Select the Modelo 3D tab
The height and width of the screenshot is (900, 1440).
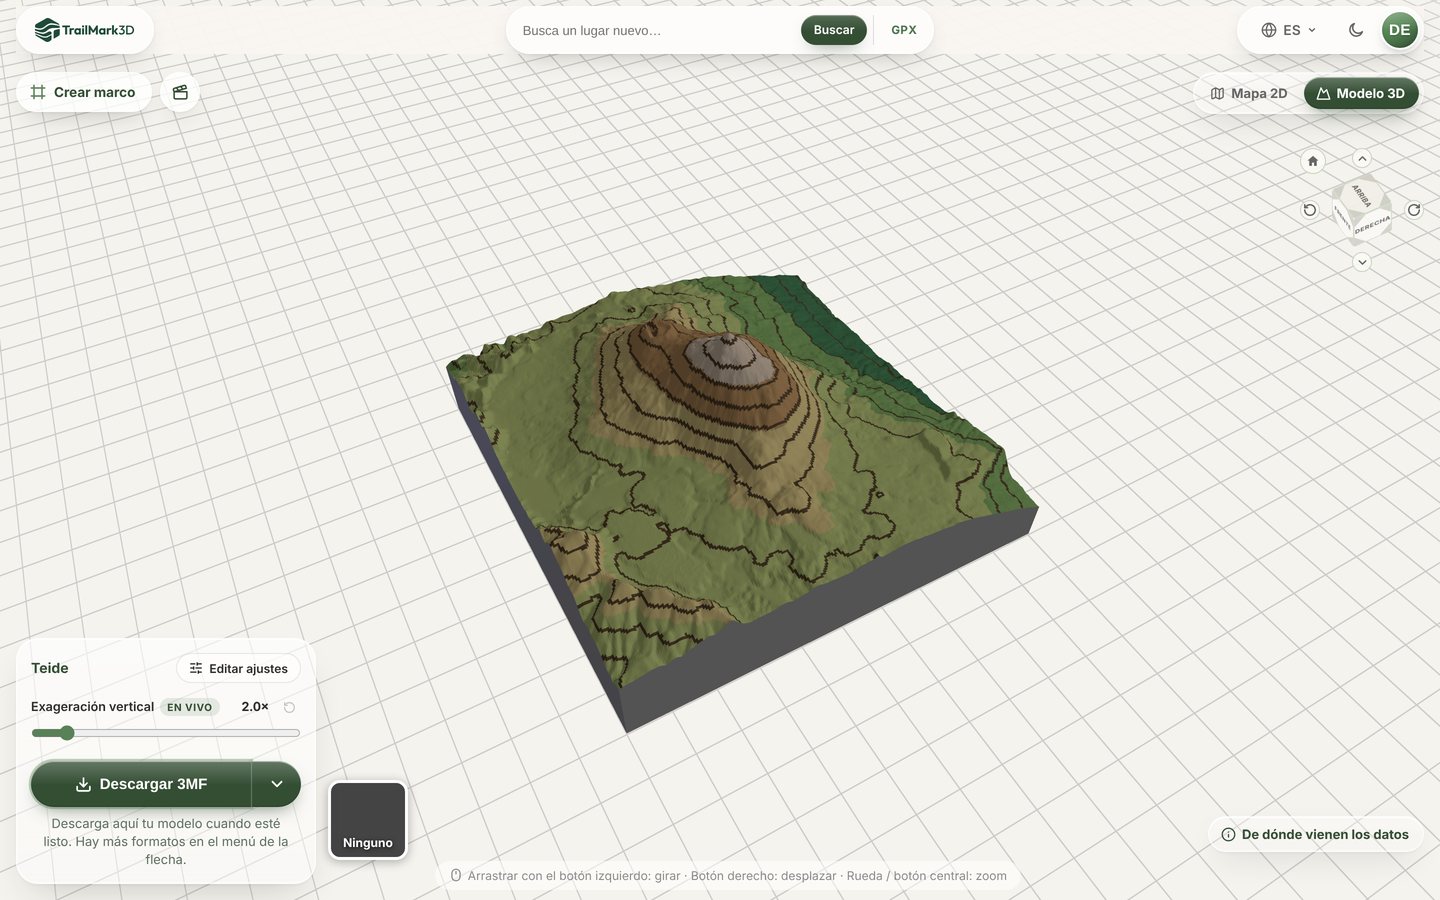coord(1361,93)
